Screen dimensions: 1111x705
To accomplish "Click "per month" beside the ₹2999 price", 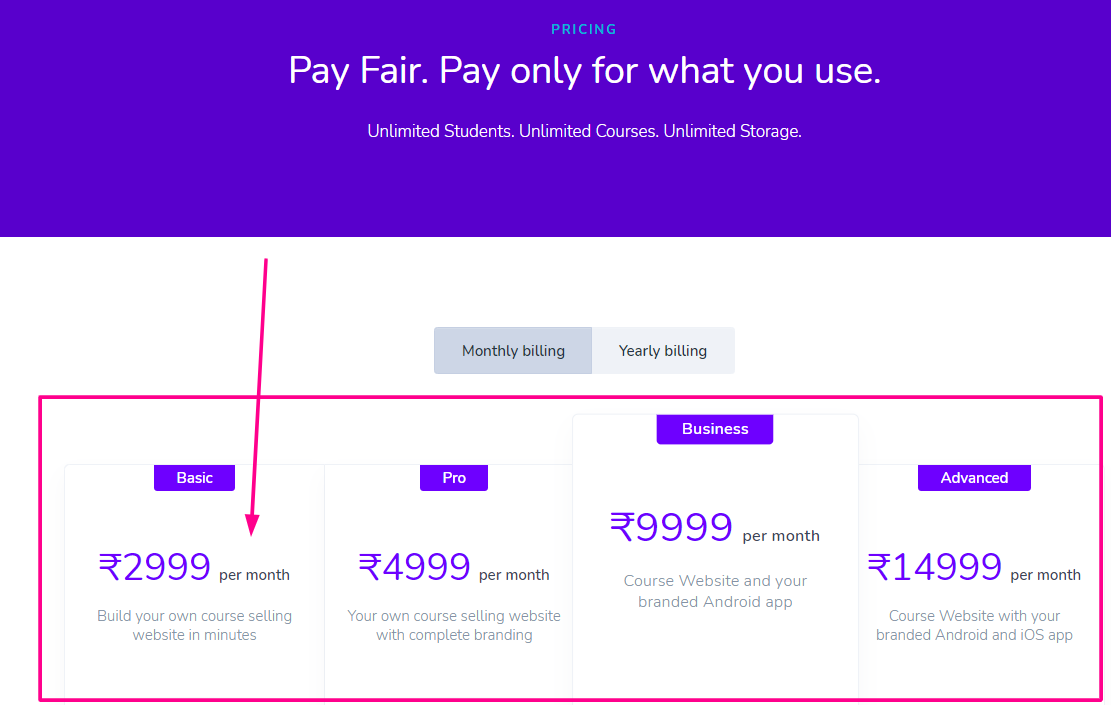I will tap(254, 575).
